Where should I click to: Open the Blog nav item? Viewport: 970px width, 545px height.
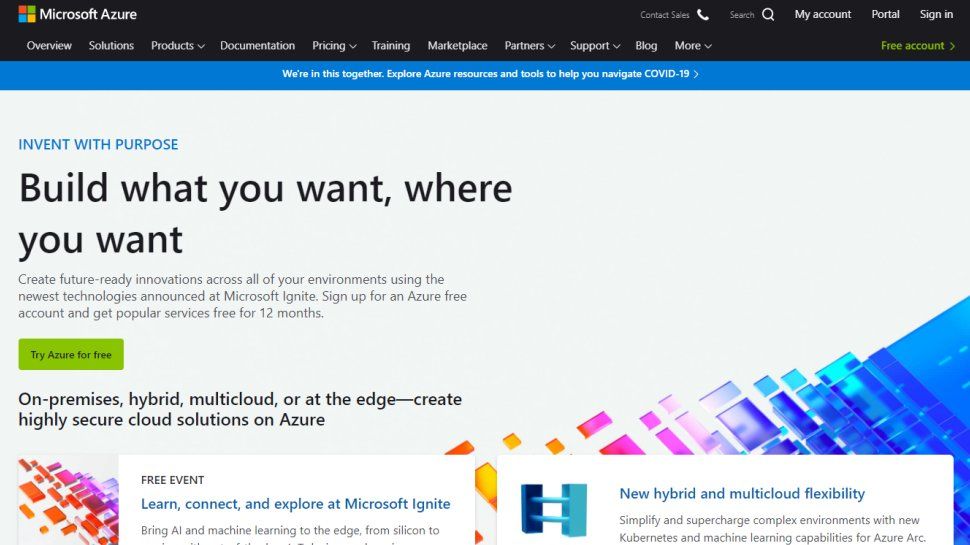(646, 46)
